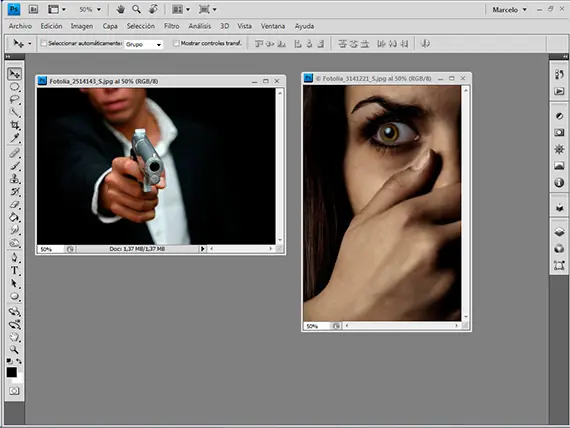Image resolution: width=570 pixels, height=428 pixels.
Task: Pick the Eyedropper tool
Action: pyautogui.click(x=14, y=138)
